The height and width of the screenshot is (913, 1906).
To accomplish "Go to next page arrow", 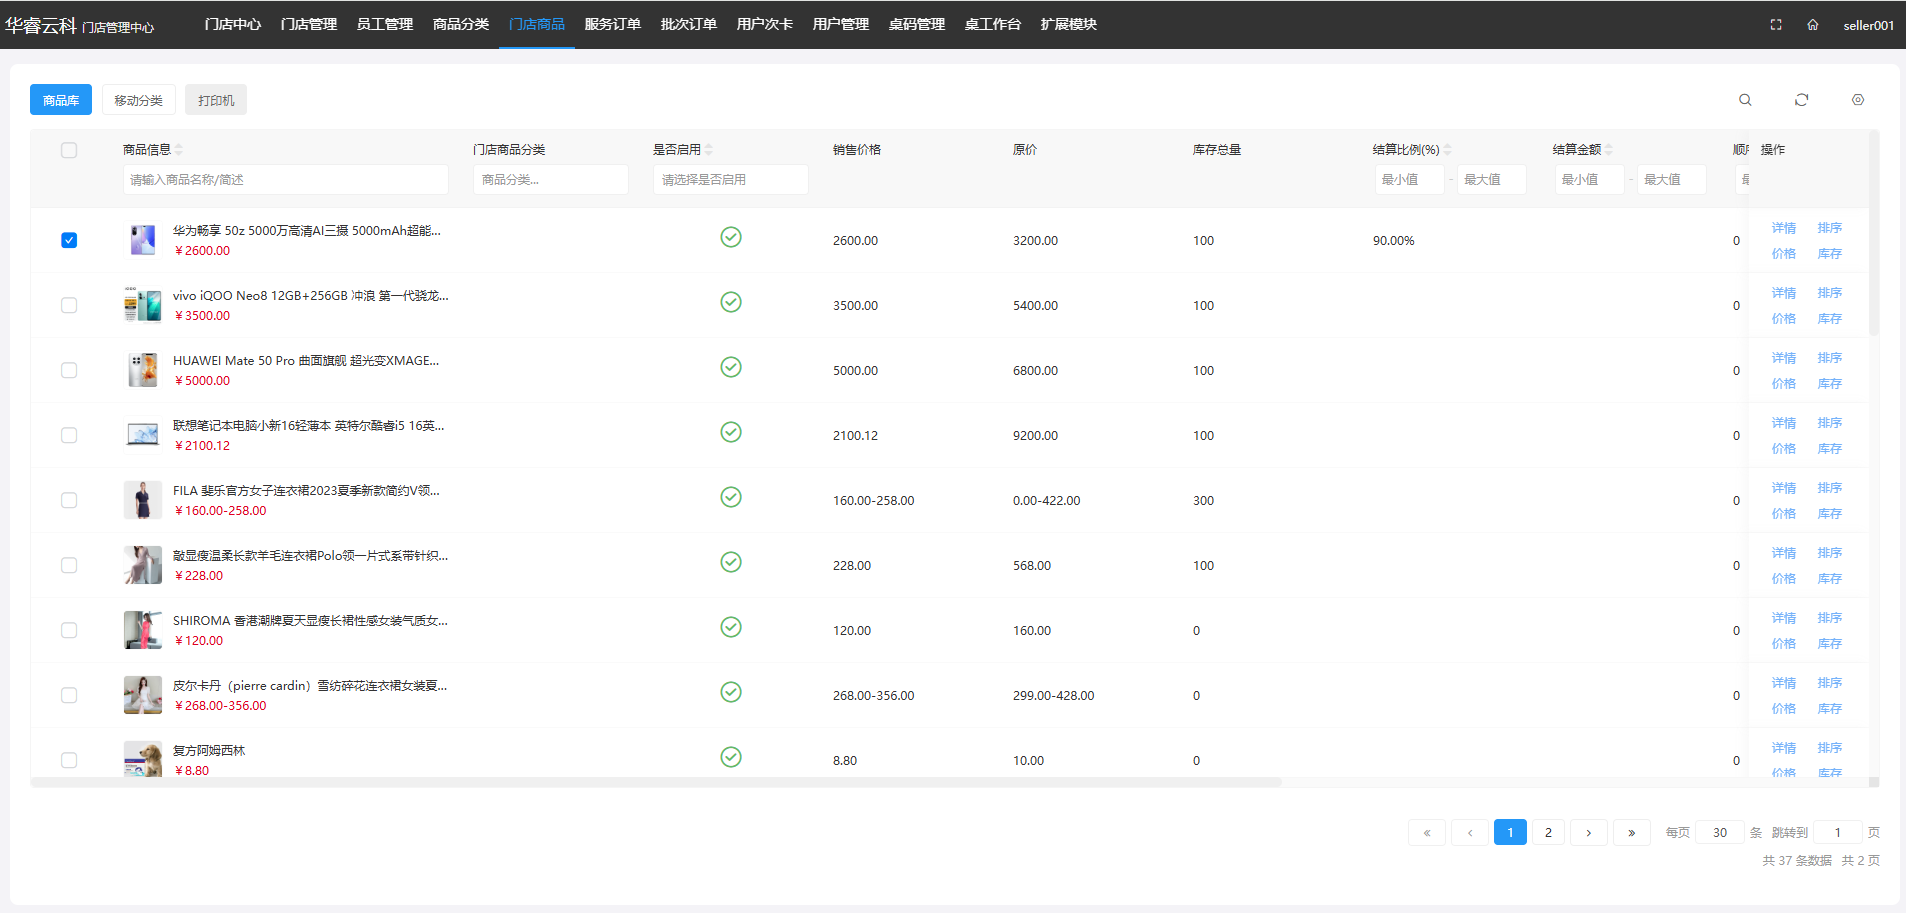I will 1588,832.
